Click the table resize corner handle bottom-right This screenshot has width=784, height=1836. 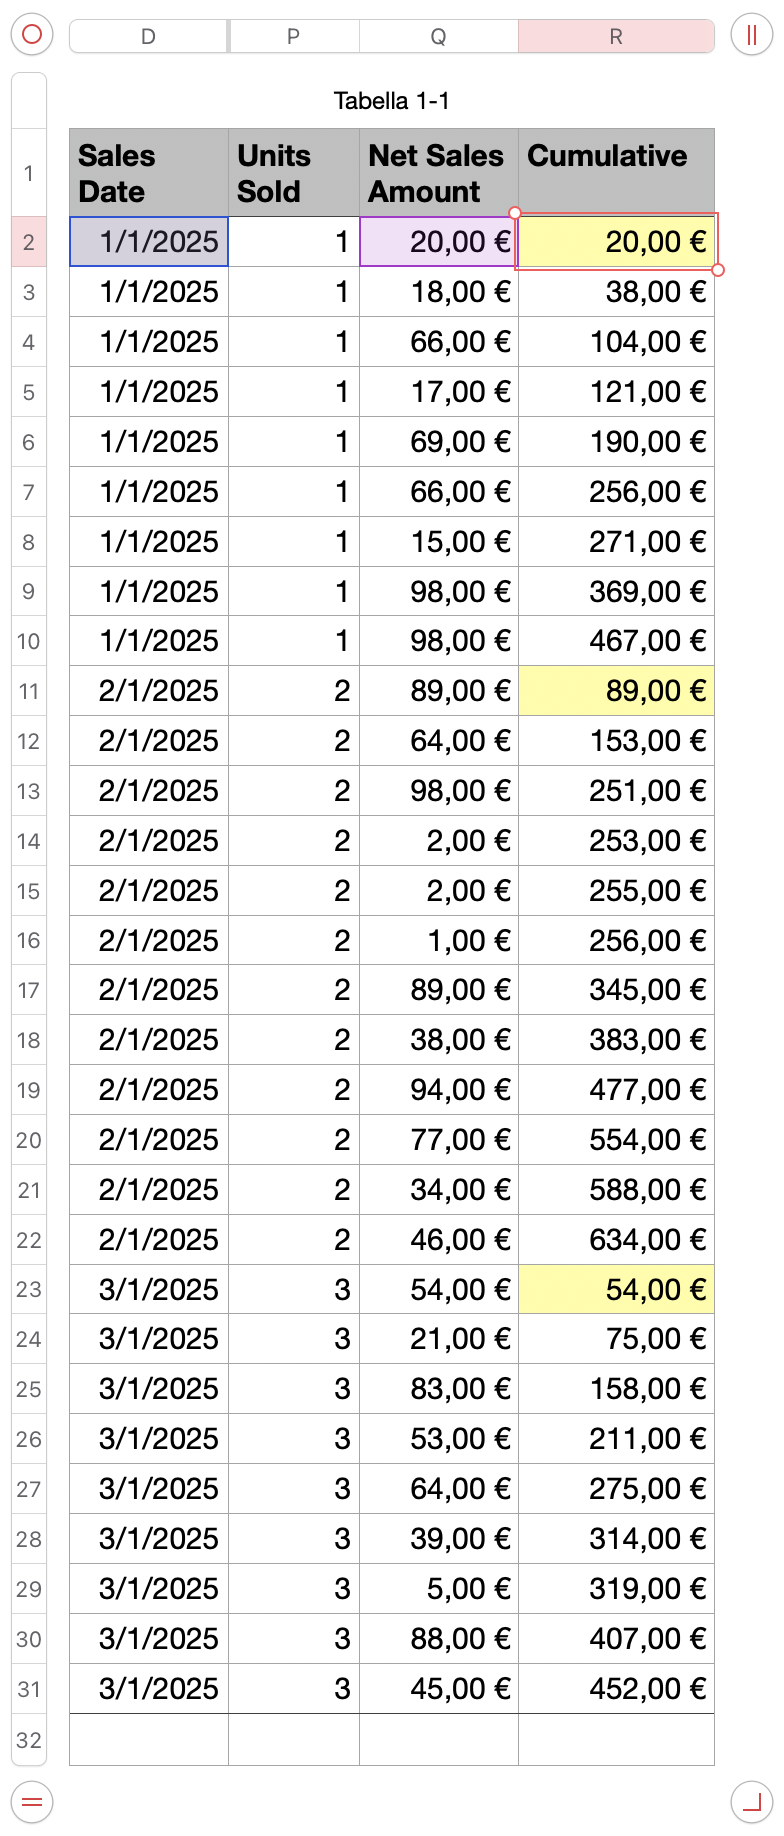tap(751, 1802)
